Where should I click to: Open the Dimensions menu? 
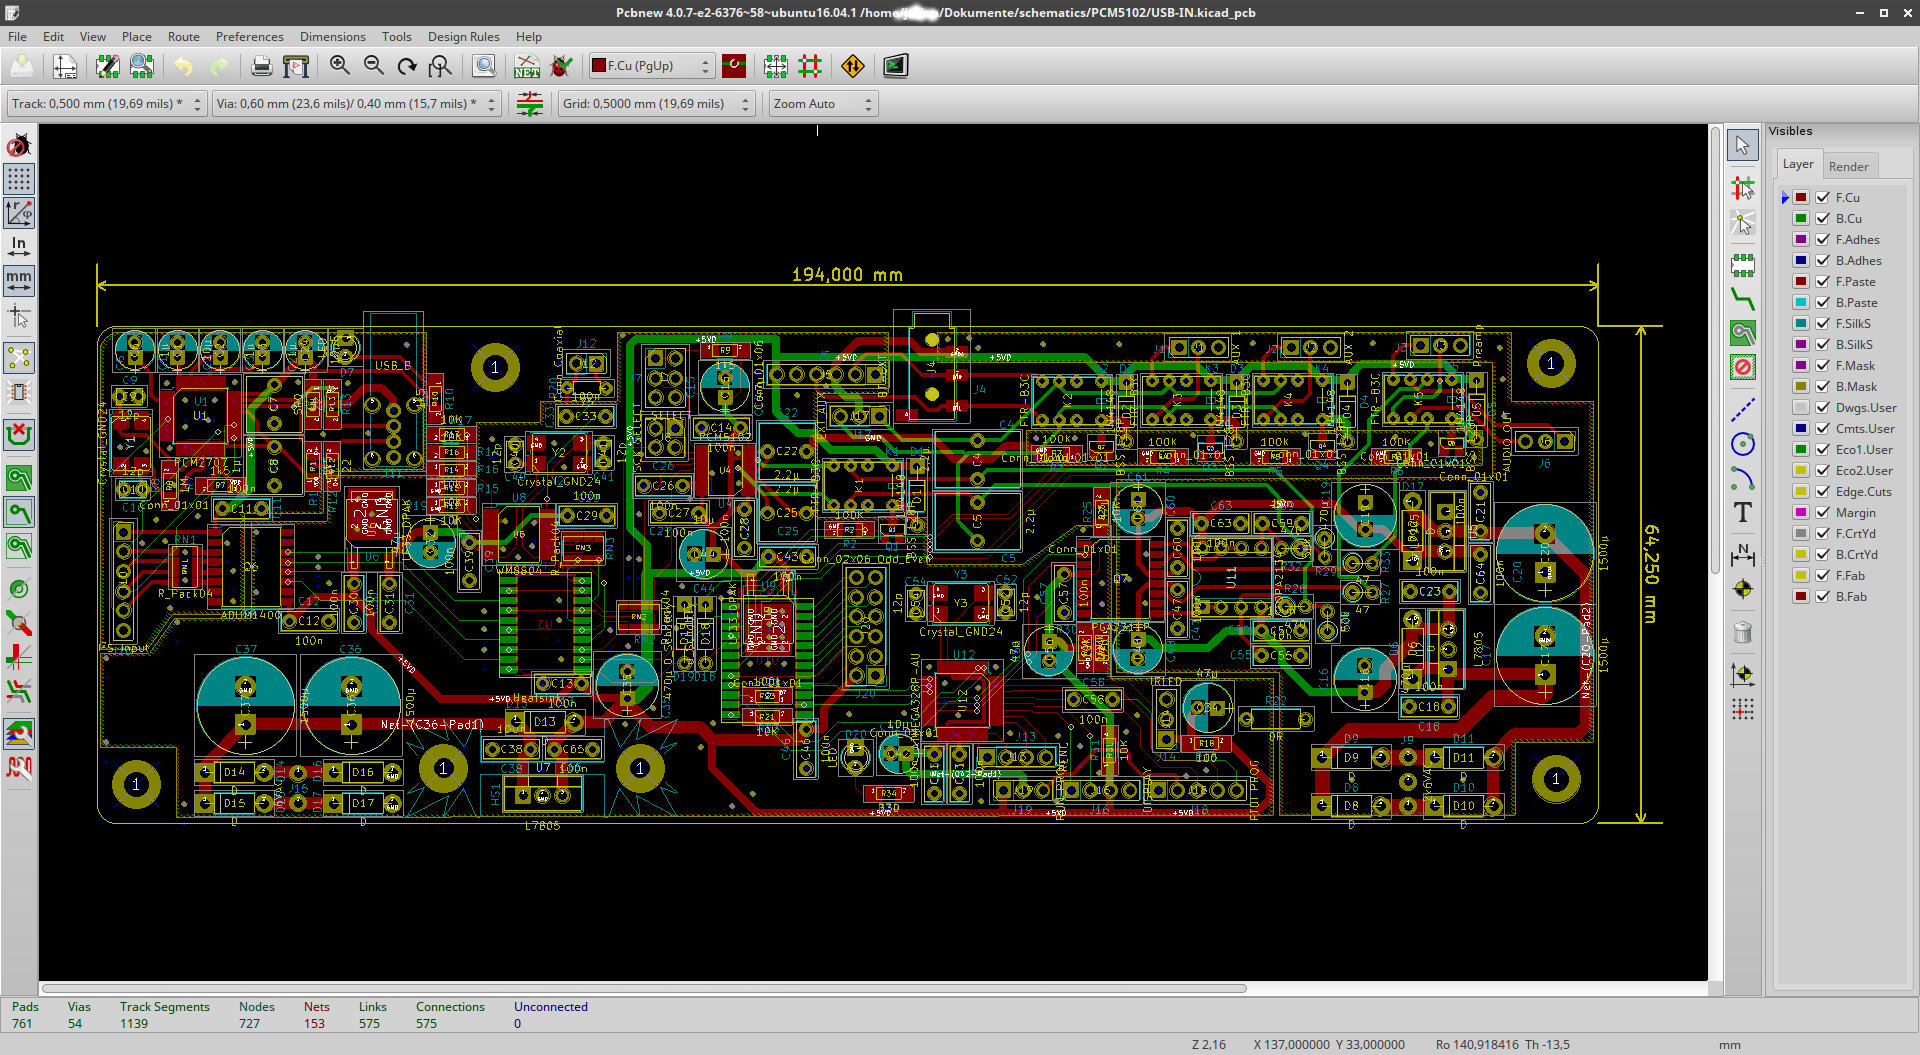pyautogui.click(x=333, y=37)
